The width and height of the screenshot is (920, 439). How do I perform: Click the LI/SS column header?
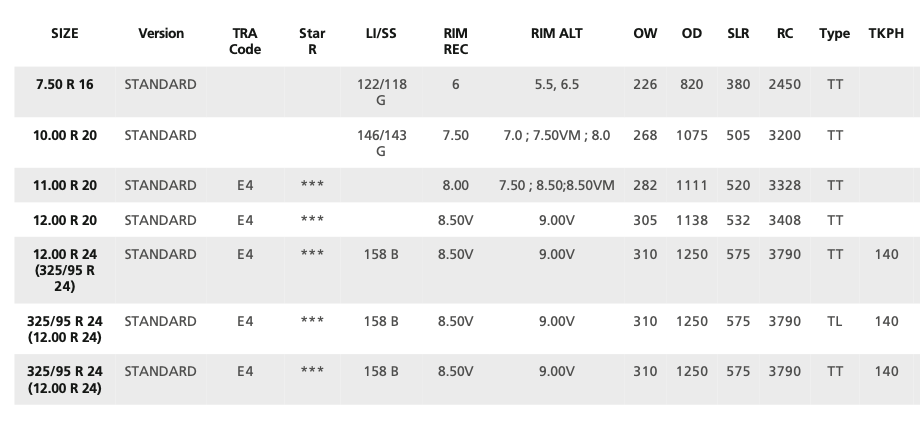(381, 33)
